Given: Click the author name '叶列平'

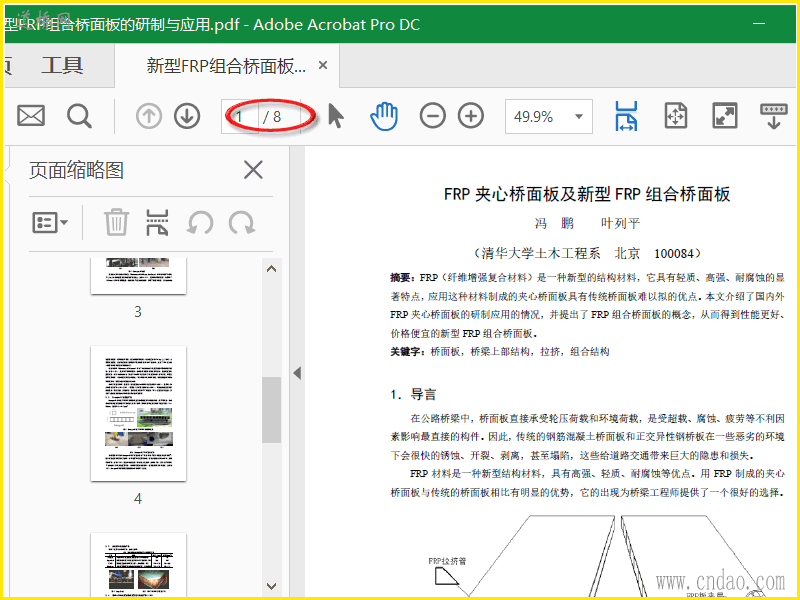Looking at the screenshot, I should [620, 223].
